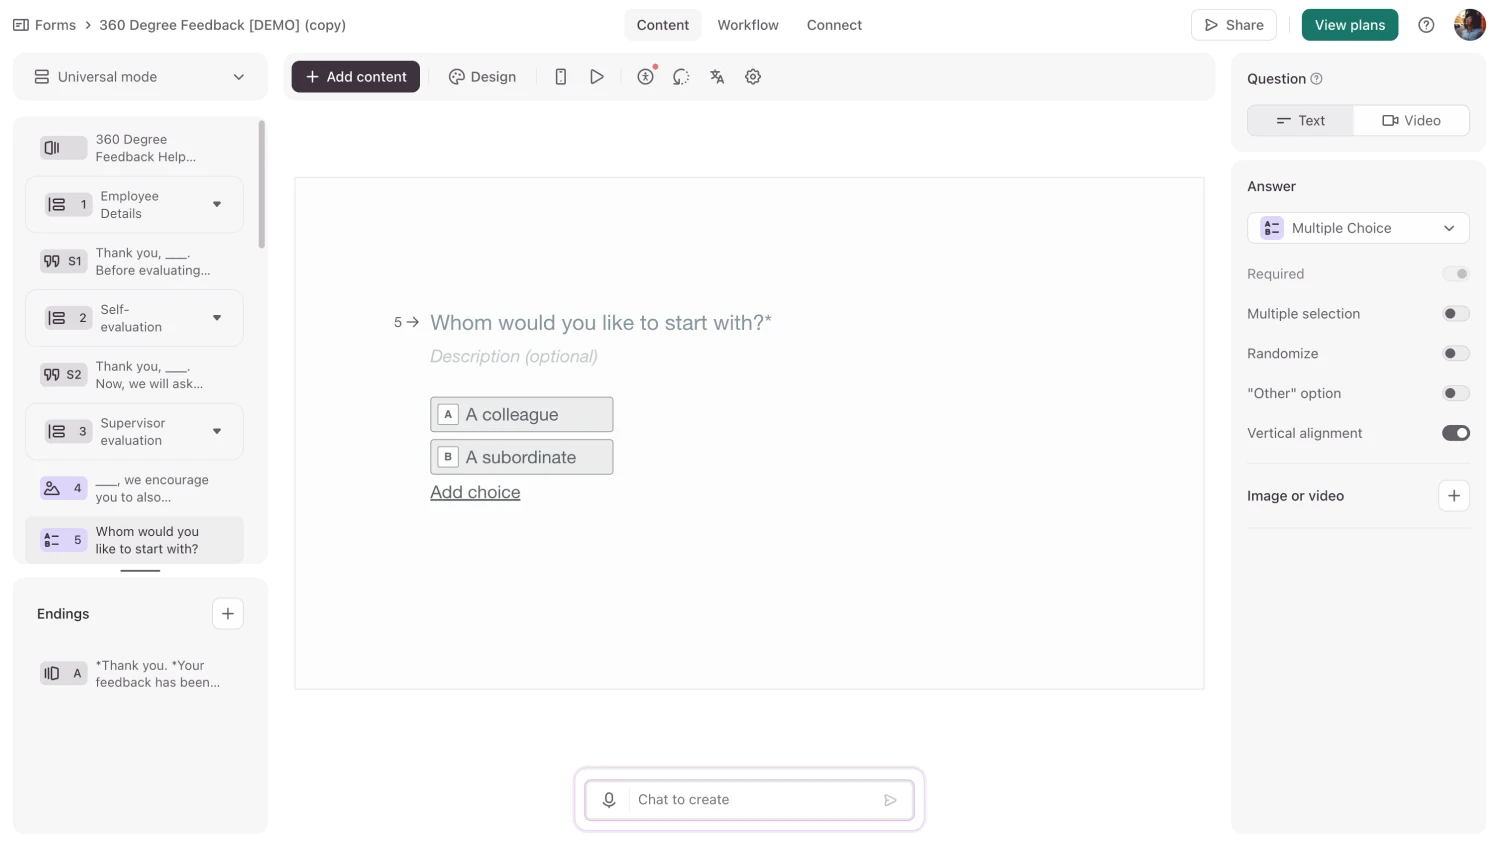Click the version history icon in the toolbar
Viewport: 1500px width, 846px height.
tap(681, 76)
